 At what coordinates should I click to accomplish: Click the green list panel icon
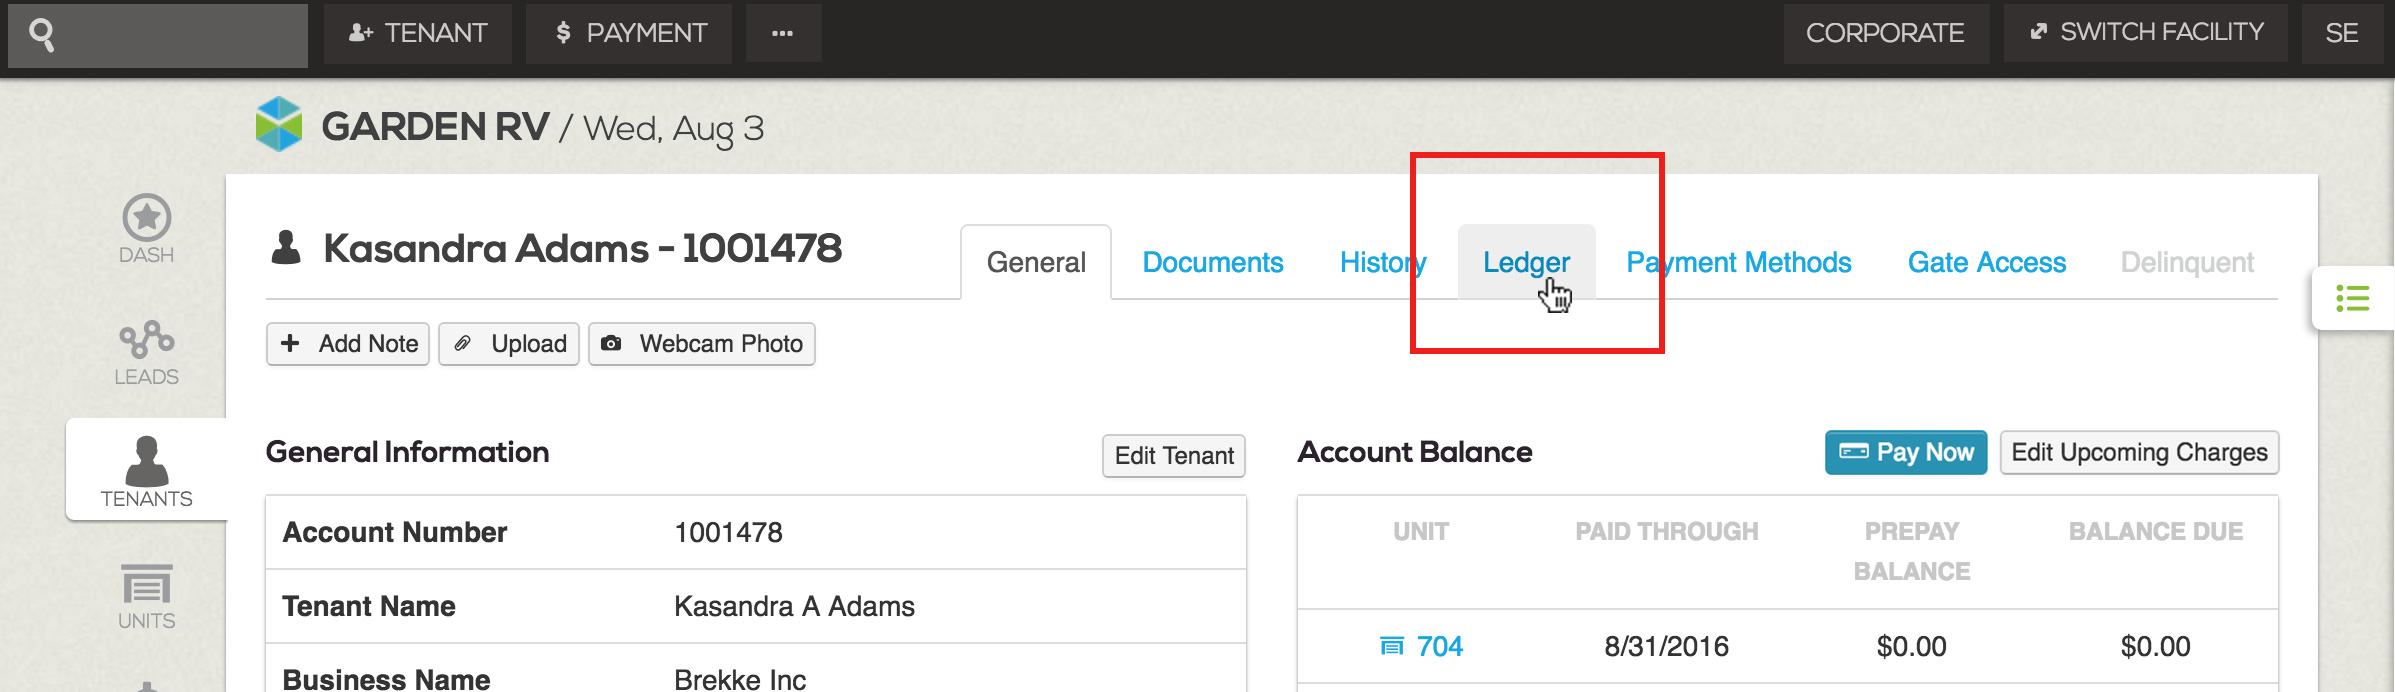[x=2353, y=298]
